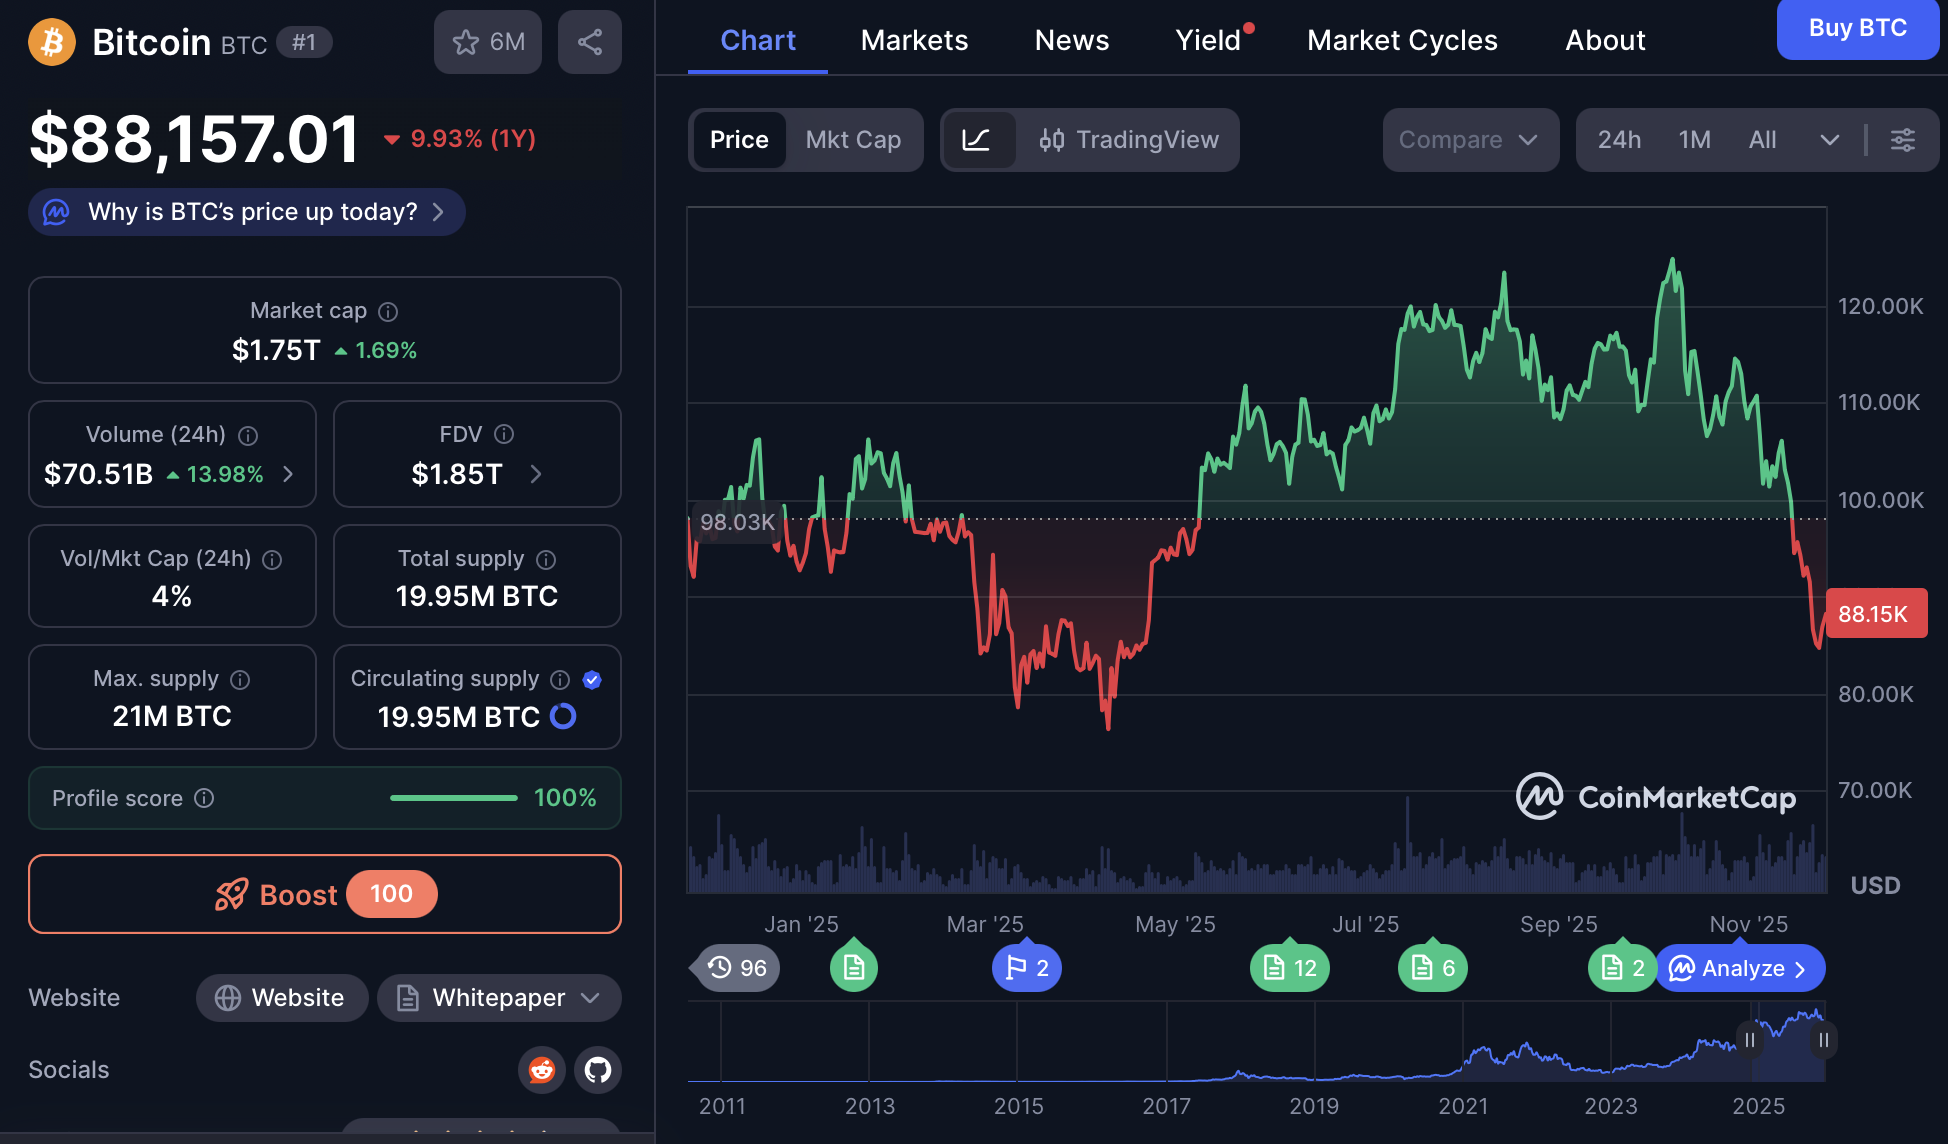Click the flag event marker with 2
1948x1144 pixels.
point(1027,968)
